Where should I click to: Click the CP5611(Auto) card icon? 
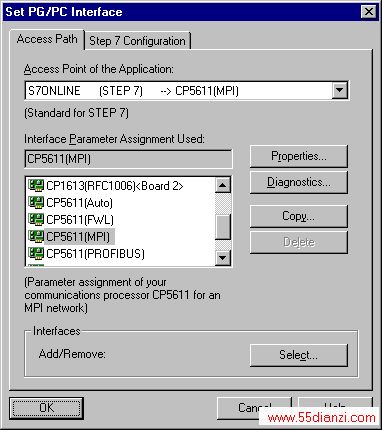(36, 202)
